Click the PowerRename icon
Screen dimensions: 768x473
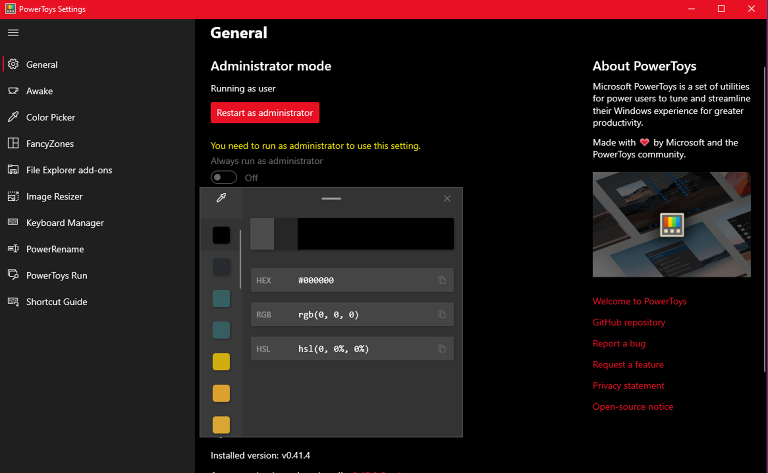tap(13, 249)
